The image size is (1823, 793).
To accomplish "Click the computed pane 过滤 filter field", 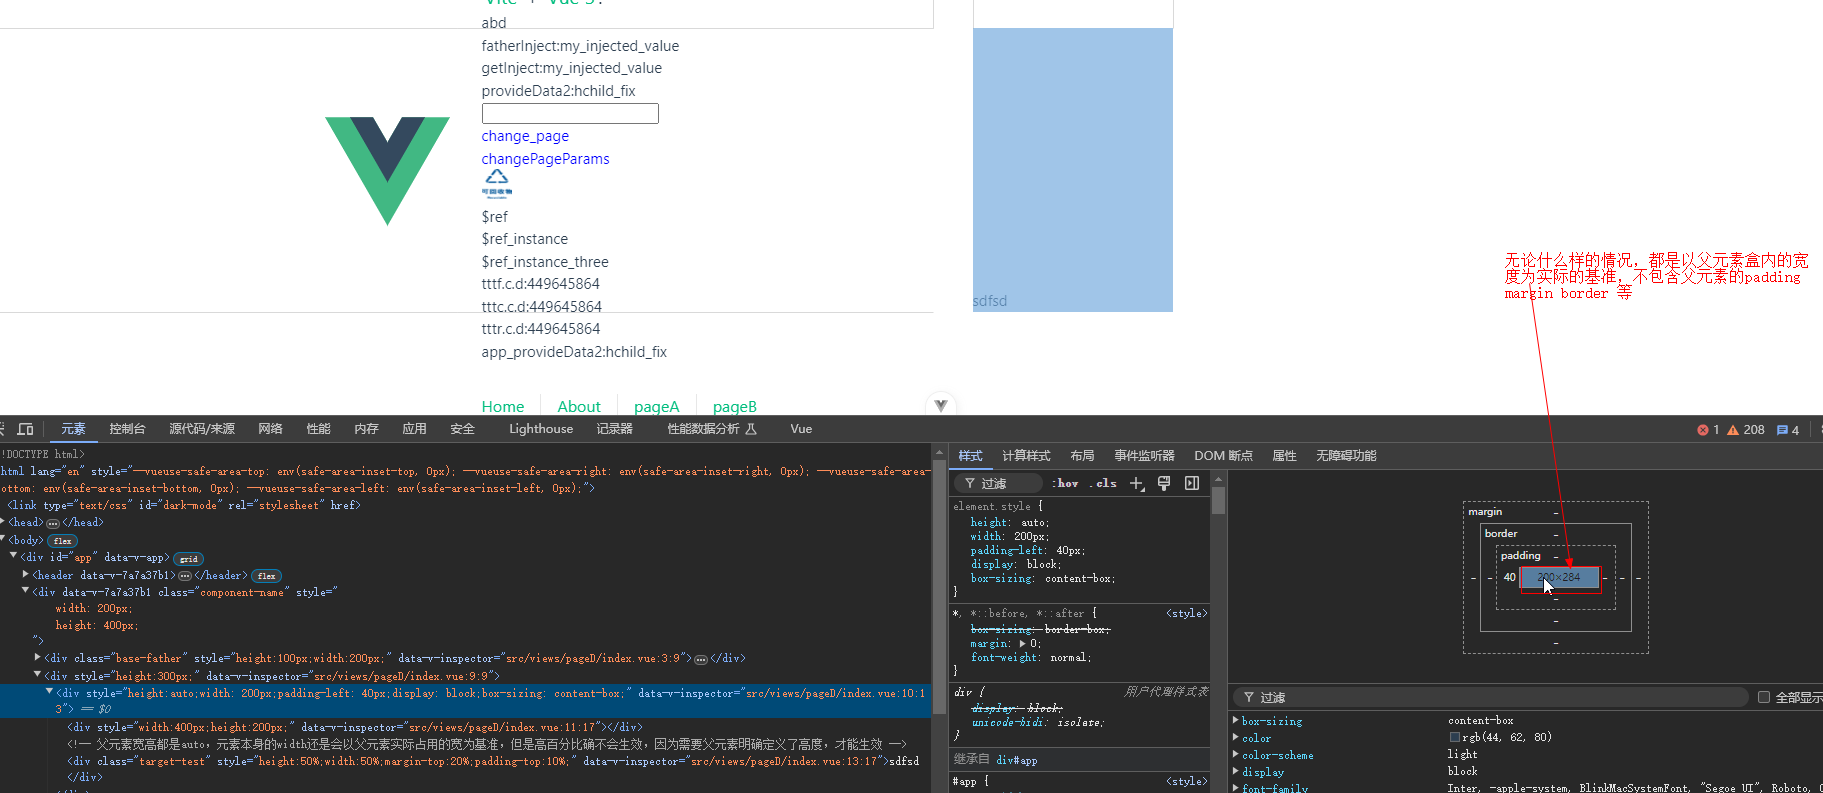I will [1490, 697].
